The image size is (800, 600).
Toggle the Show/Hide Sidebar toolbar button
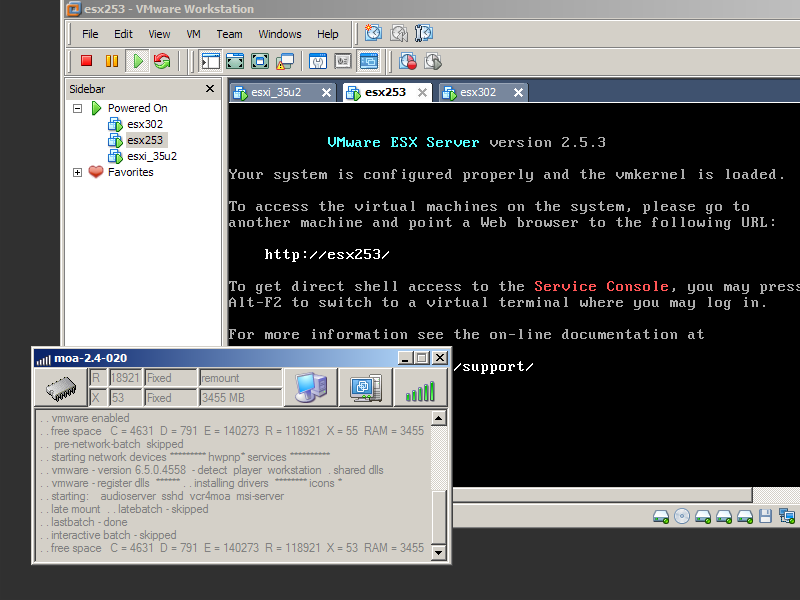pyautogui.click(x=210, y=61)
